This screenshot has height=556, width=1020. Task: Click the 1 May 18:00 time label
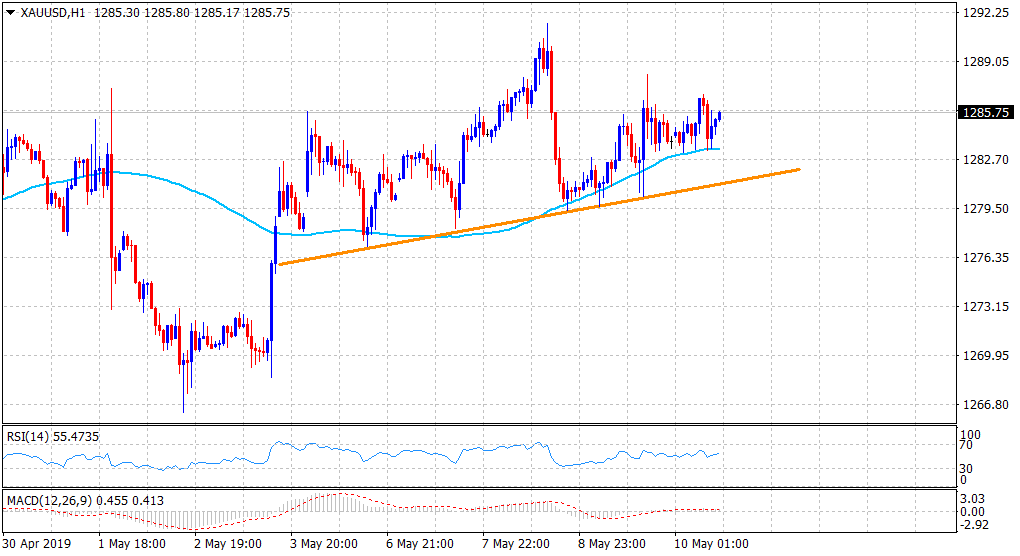(x=134, y=544)
